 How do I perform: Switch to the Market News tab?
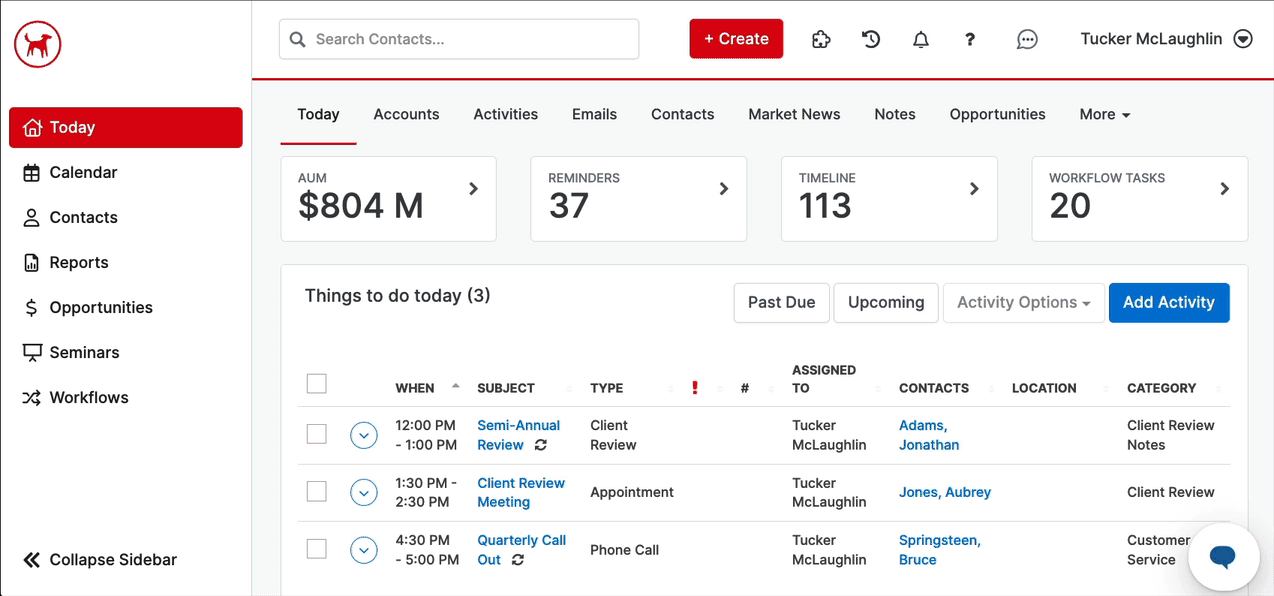pos(794,114)
